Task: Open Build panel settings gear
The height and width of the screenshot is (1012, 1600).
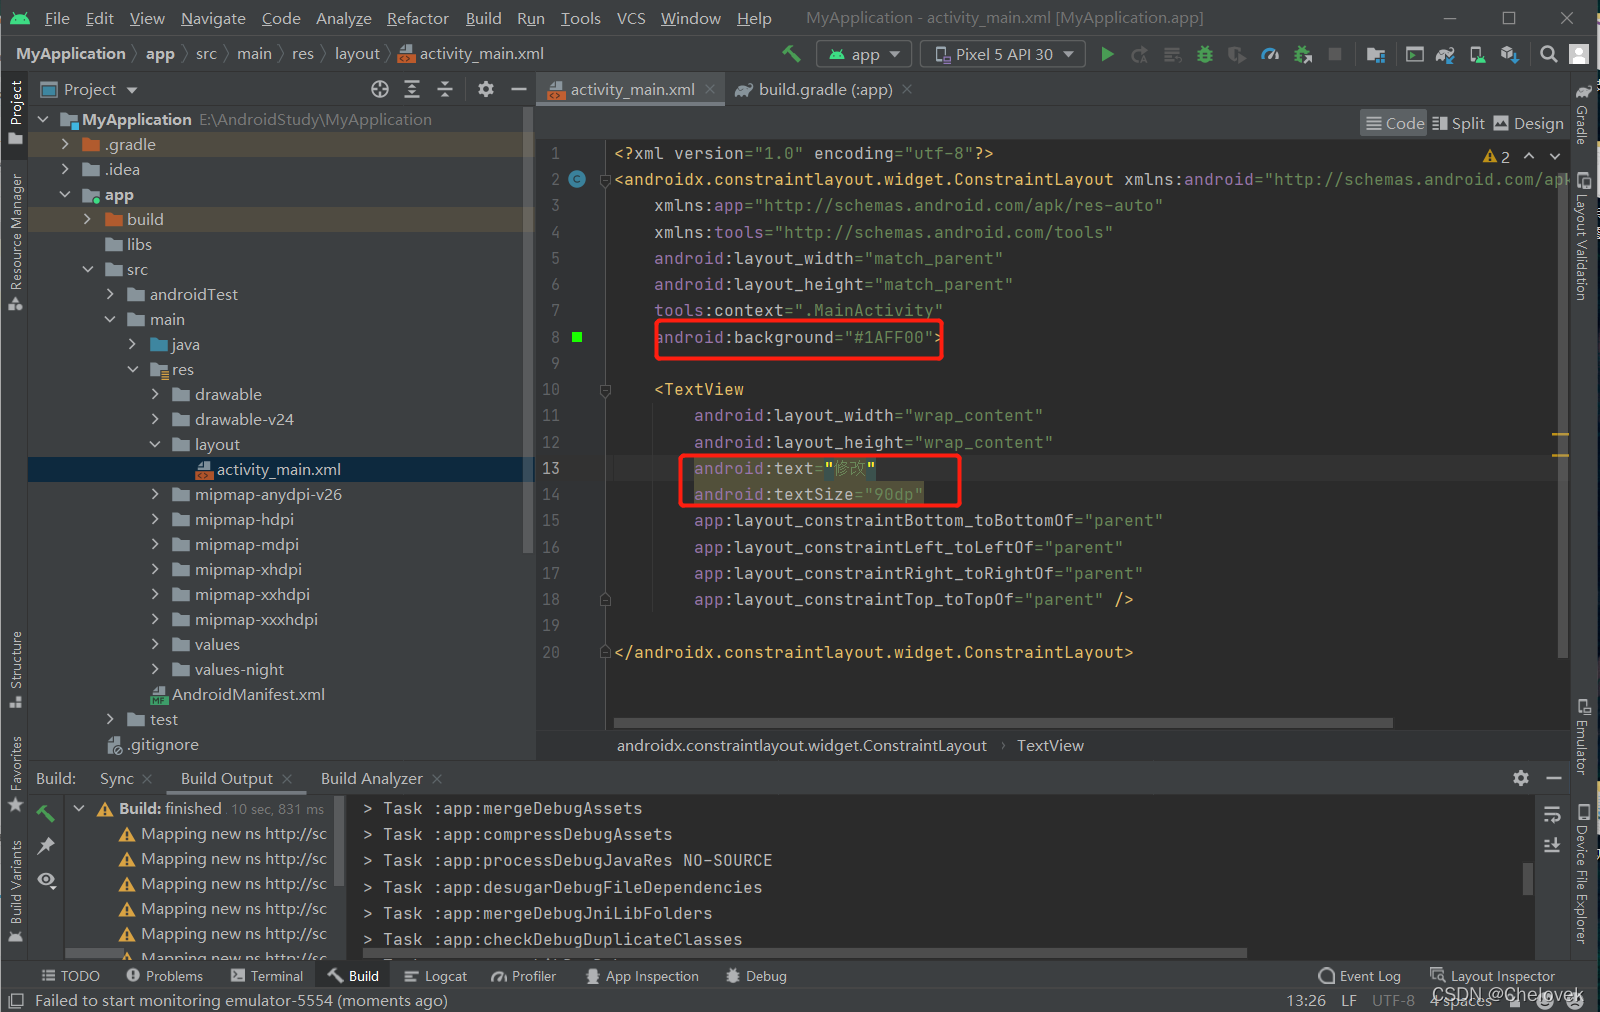Action: [x=1521, y=778]
